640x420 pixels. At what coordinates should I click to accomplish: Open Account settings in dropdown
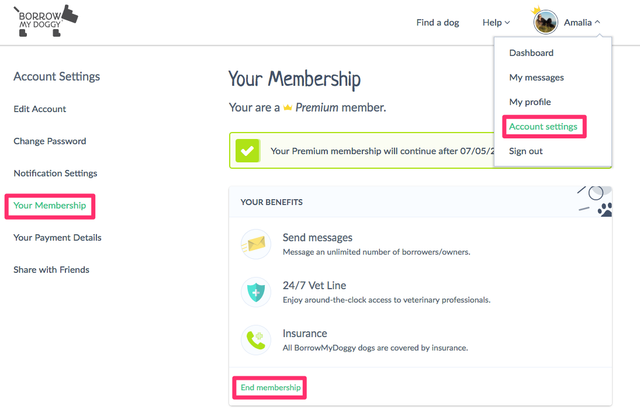543,126
